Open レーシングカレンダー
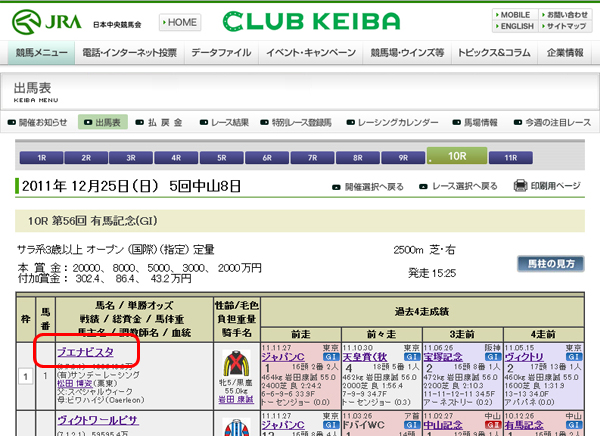This screenshot has height=436, width=600. 392,122
